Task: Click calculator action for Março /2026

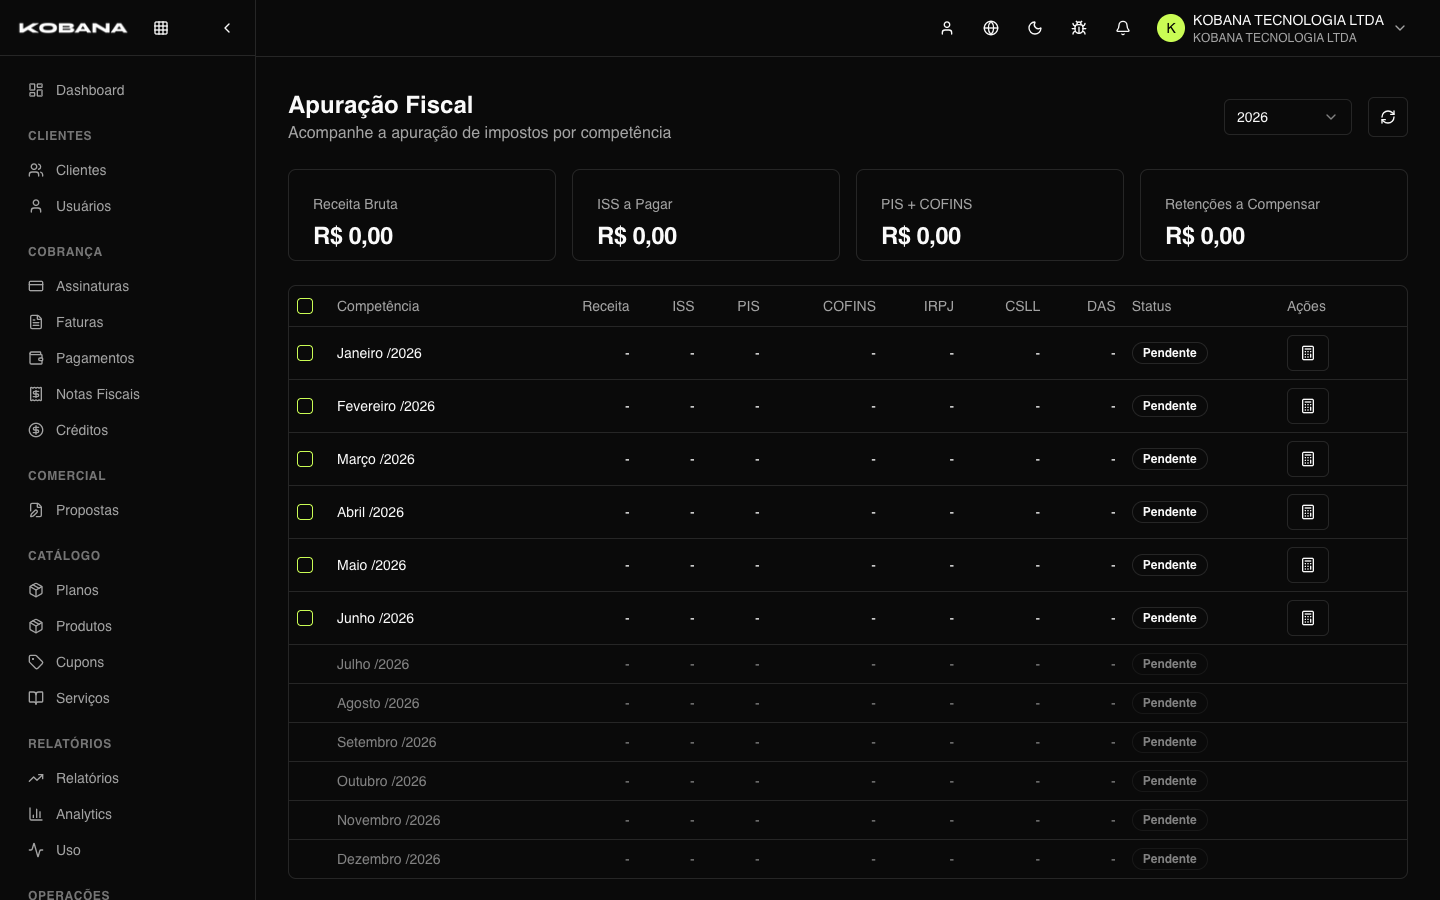Action: [x=1308, y=459]
